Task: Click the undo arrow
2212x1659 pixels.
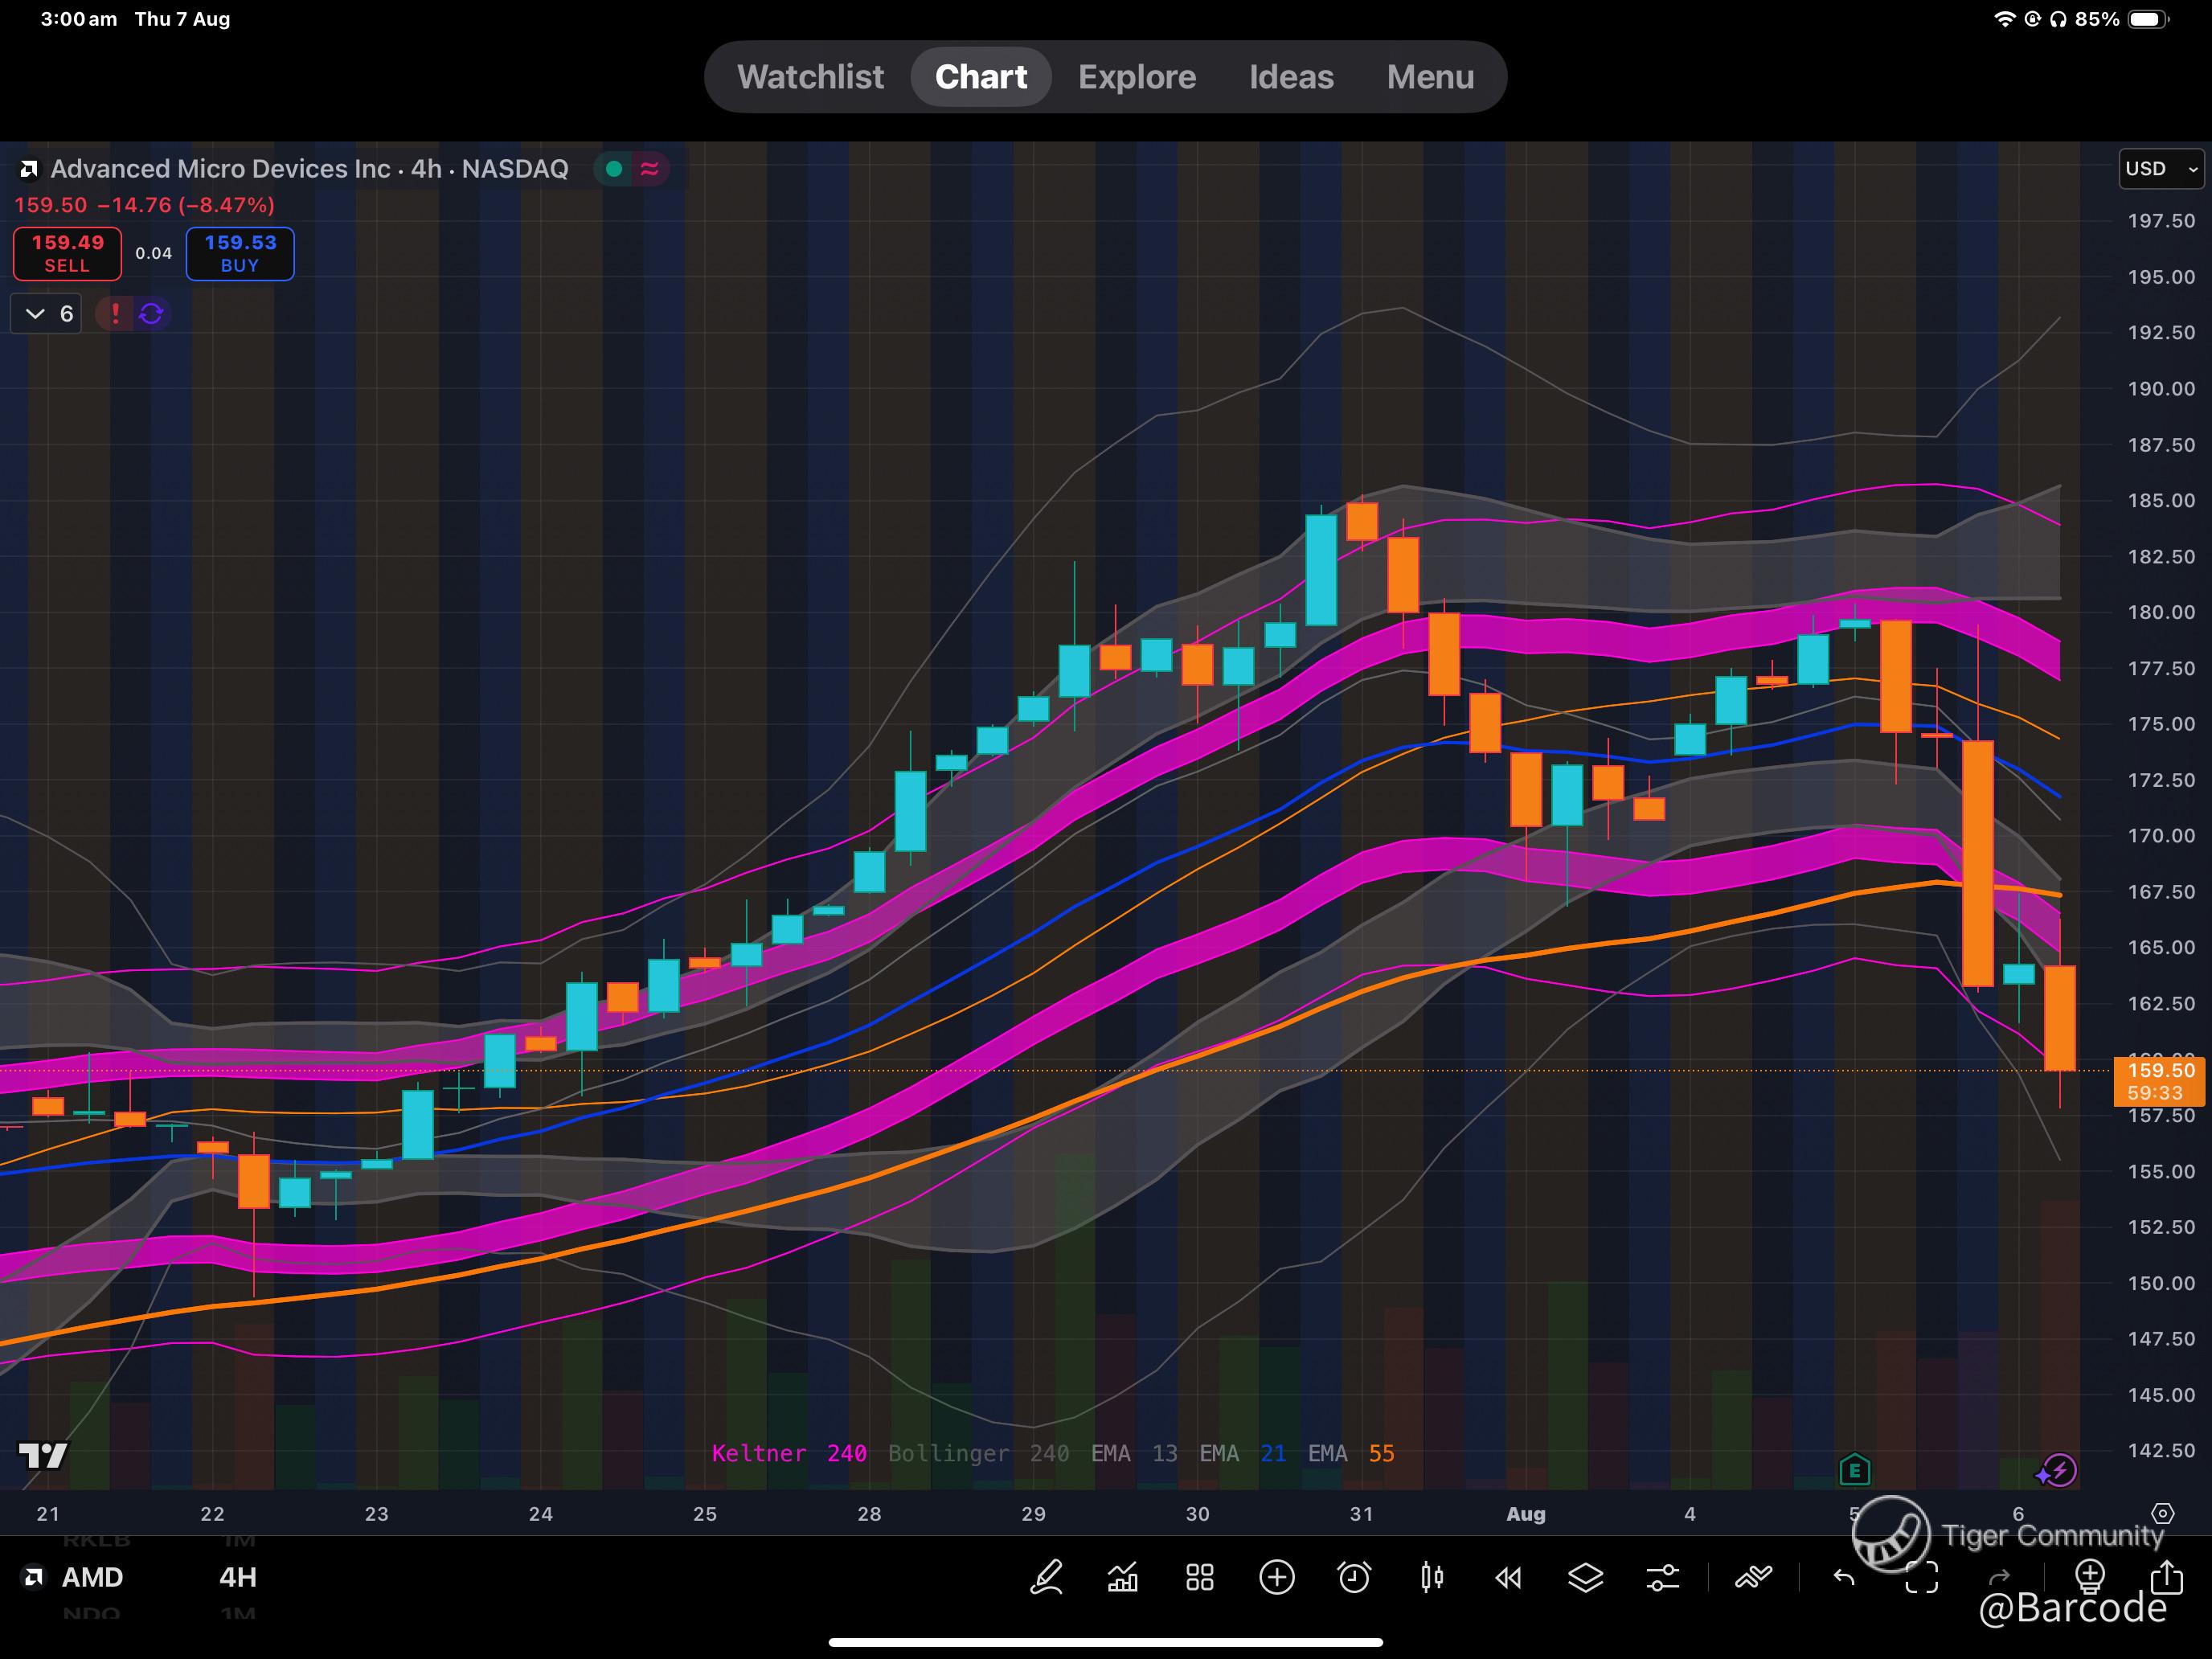Action: [x=1844, y=1577]
